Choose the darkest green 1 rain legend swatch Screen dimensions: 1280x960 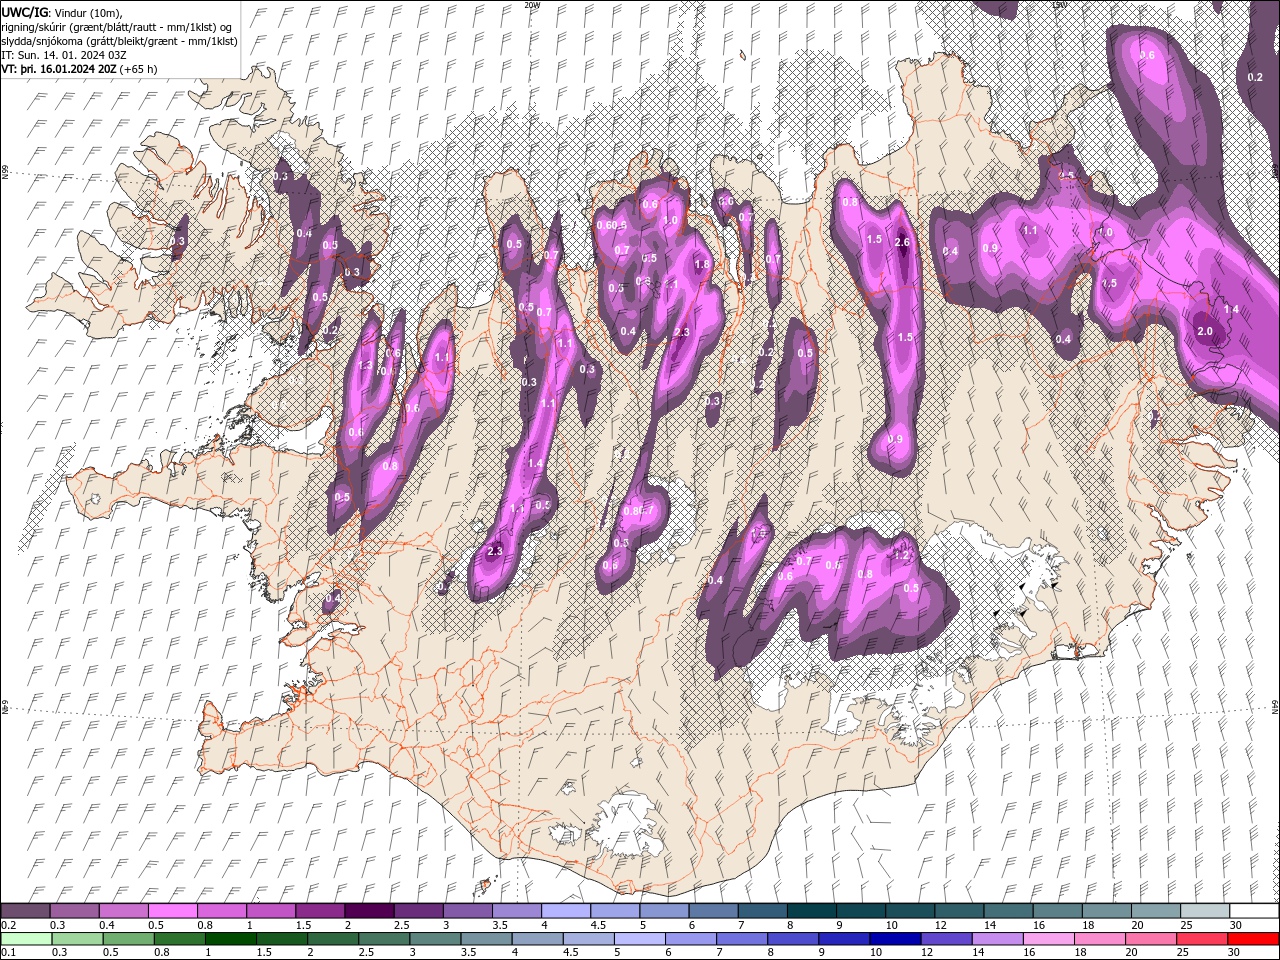point(231,939)
